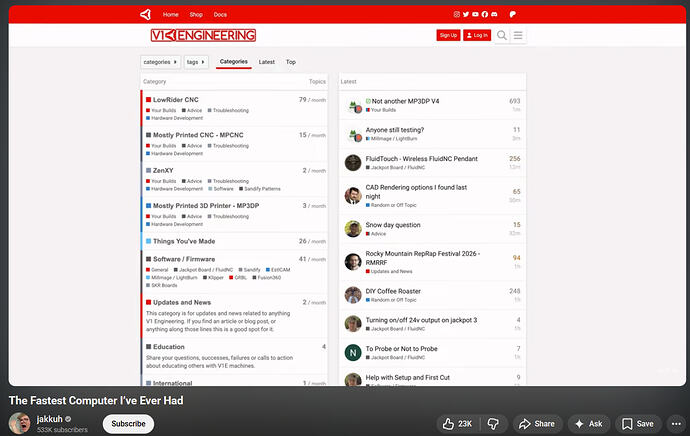The image size is (690, 436).
Task: Click video title The Fastest Computer I've Ever Had
Action: 96,401
